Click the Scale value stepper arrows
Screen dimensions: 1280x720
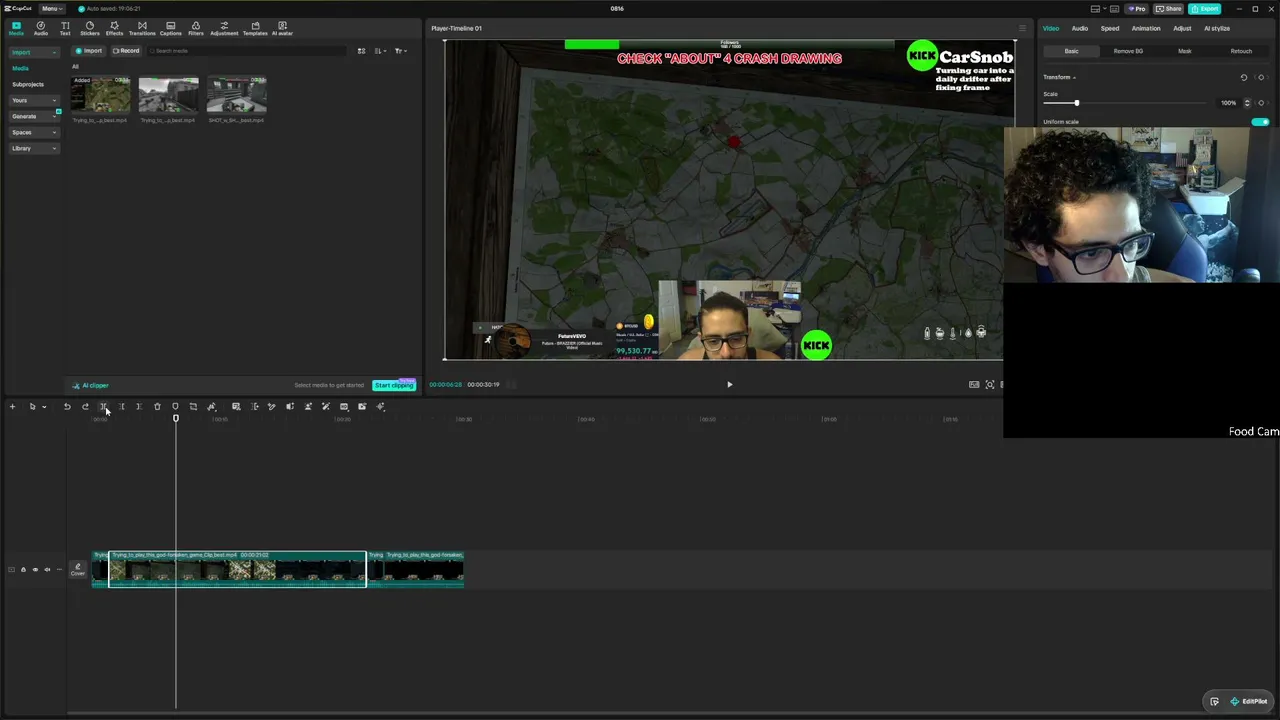pyautogui.click(x=1245, y=103)
